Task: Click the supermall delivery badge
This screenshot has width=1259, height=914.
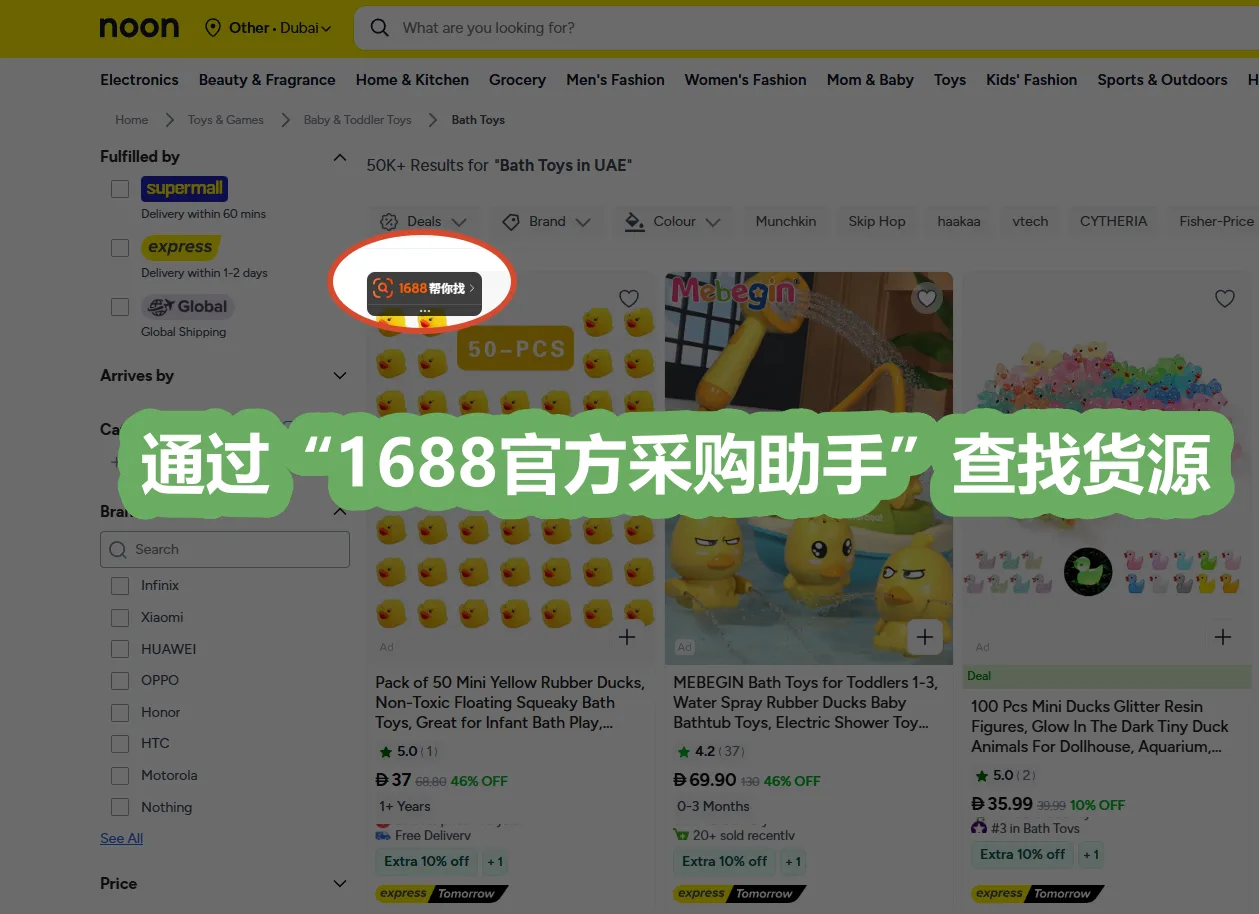Action: (184, 188)
